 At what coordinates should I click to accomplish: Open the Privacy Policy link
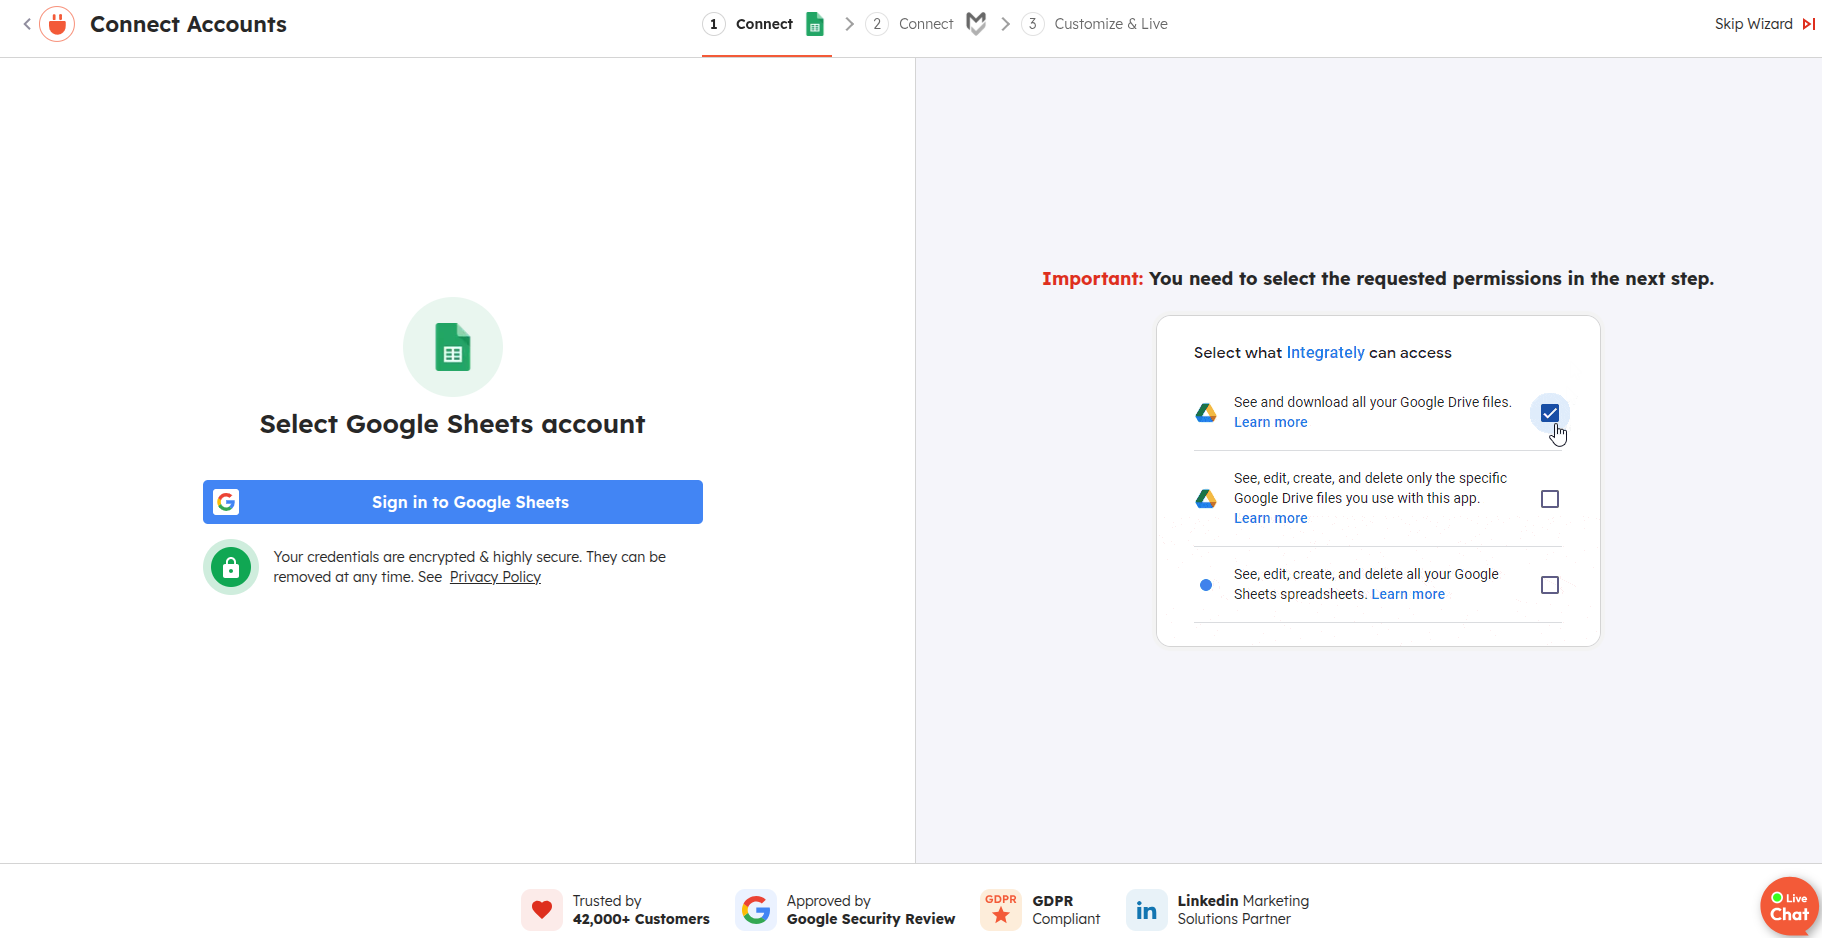[495, 577]
